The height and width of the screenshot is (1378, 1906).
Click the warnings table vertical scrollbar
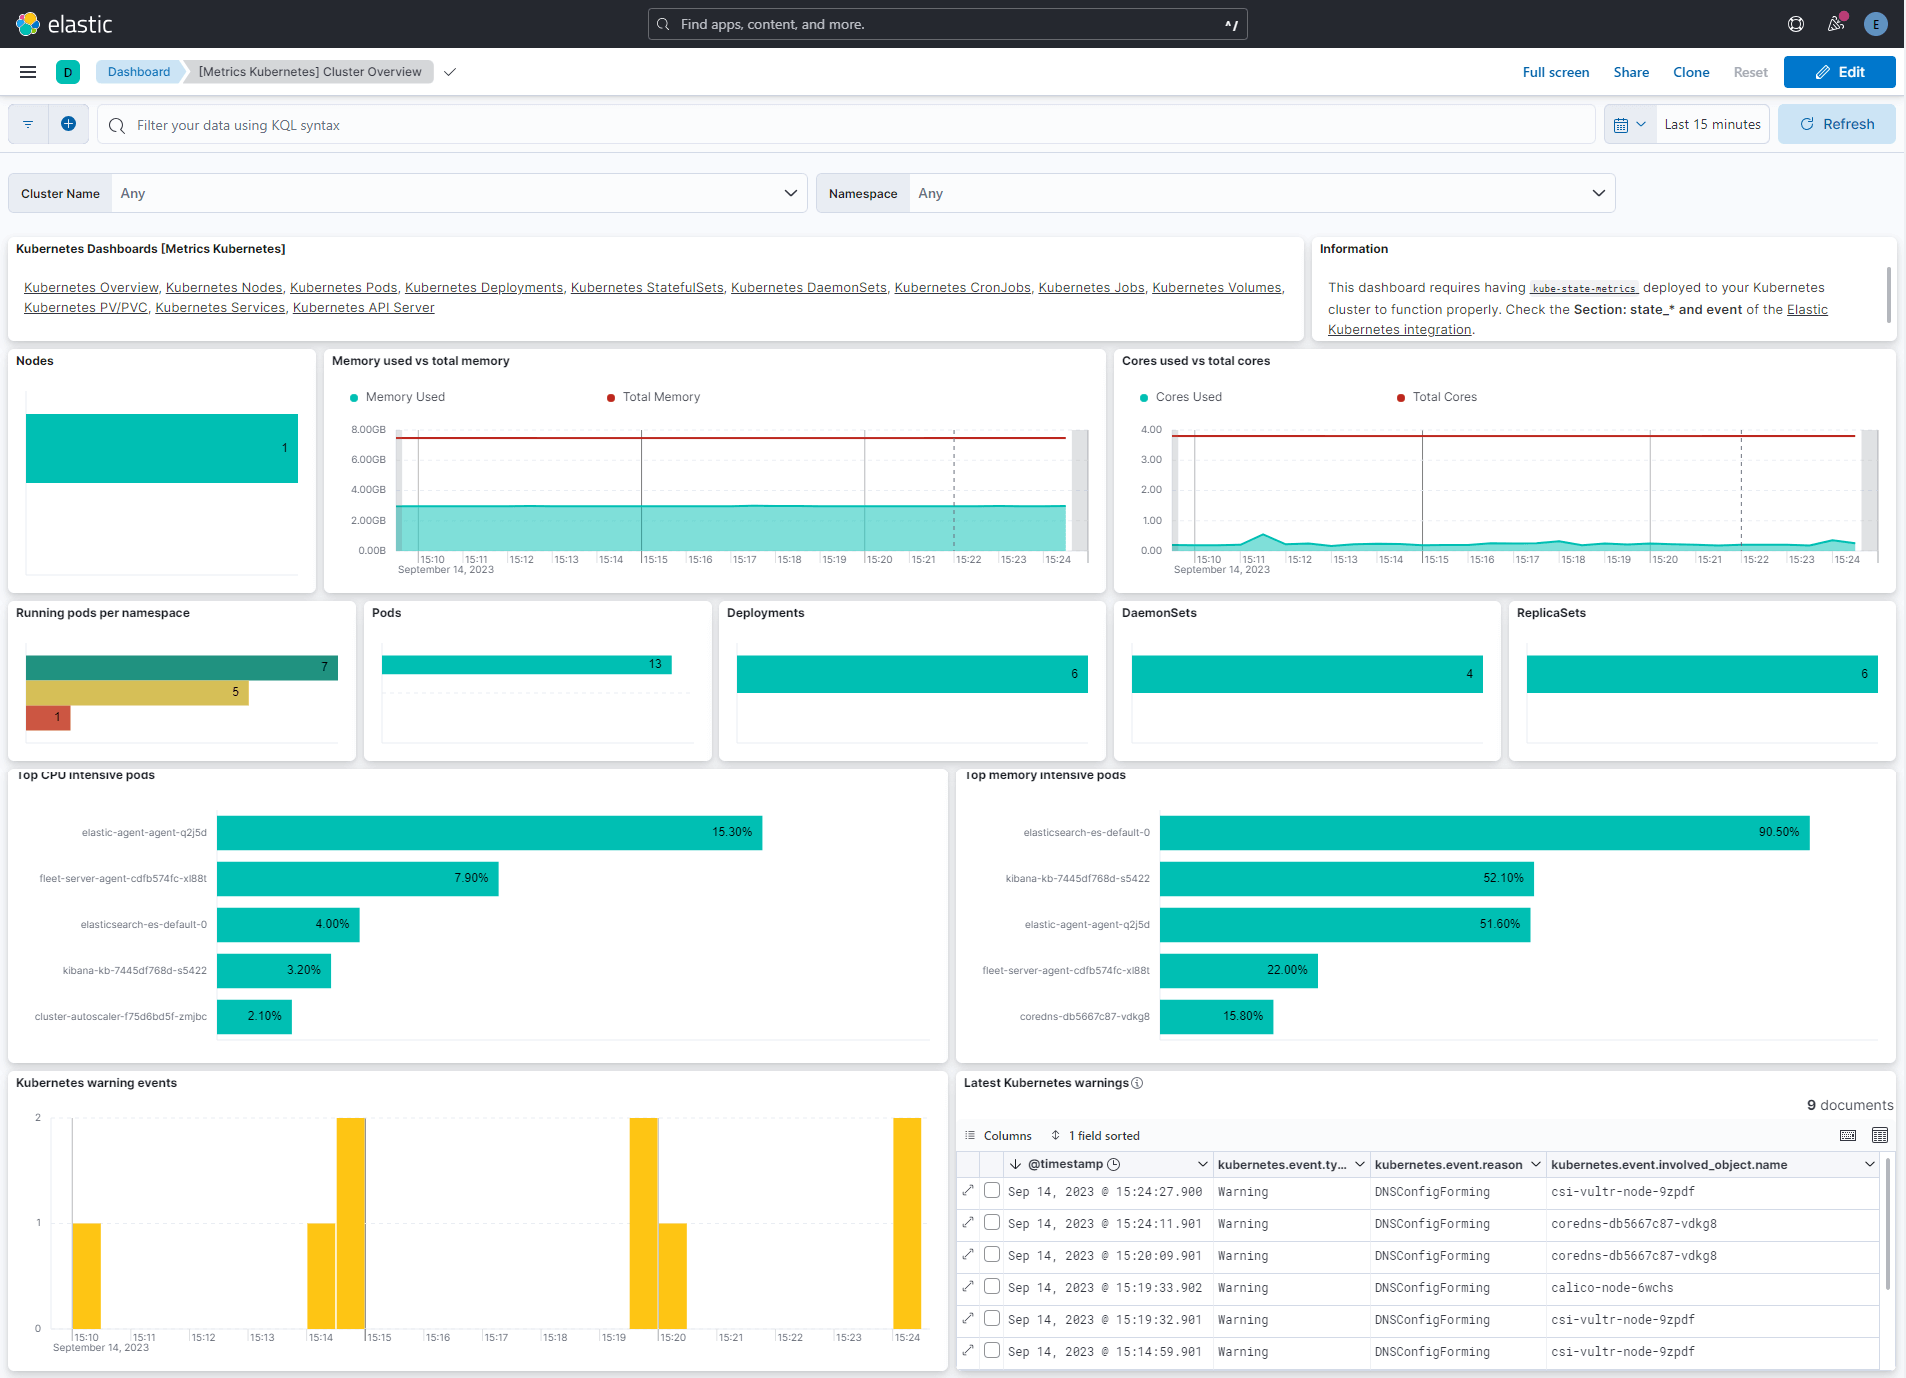[1887, 1225]
